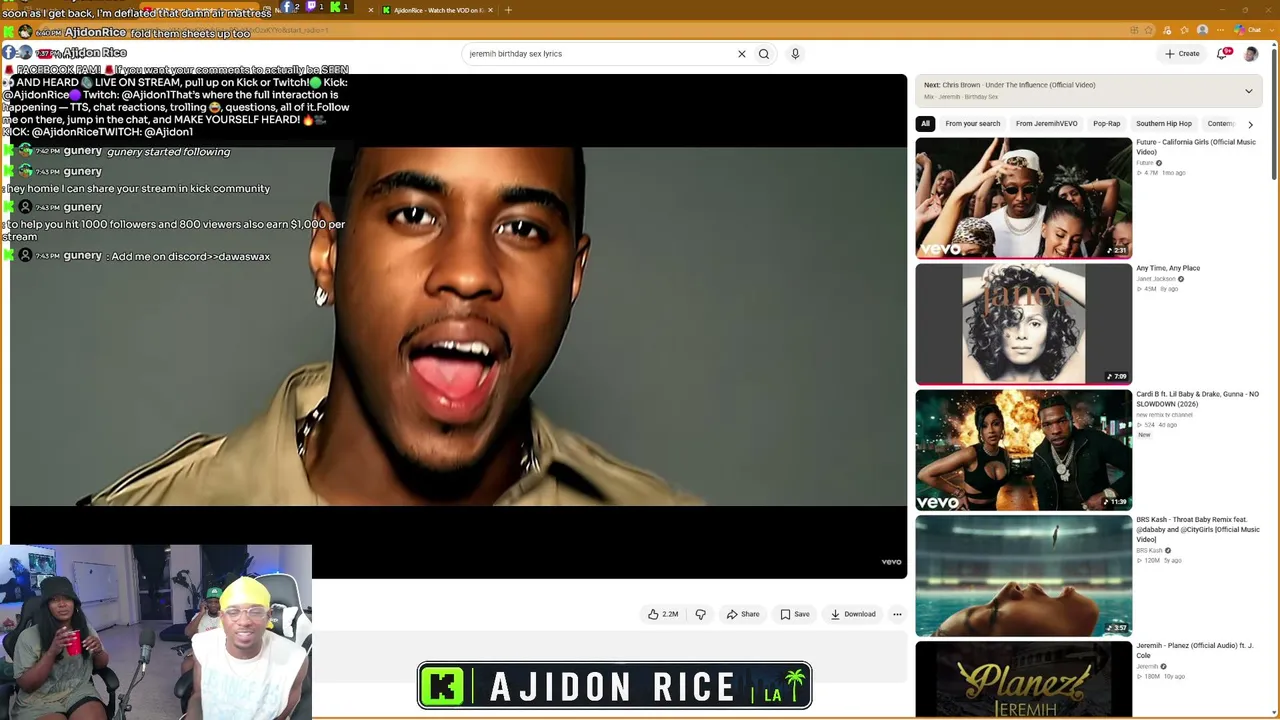Bookmark this page with the star icon

click(x=1149, y=30)
